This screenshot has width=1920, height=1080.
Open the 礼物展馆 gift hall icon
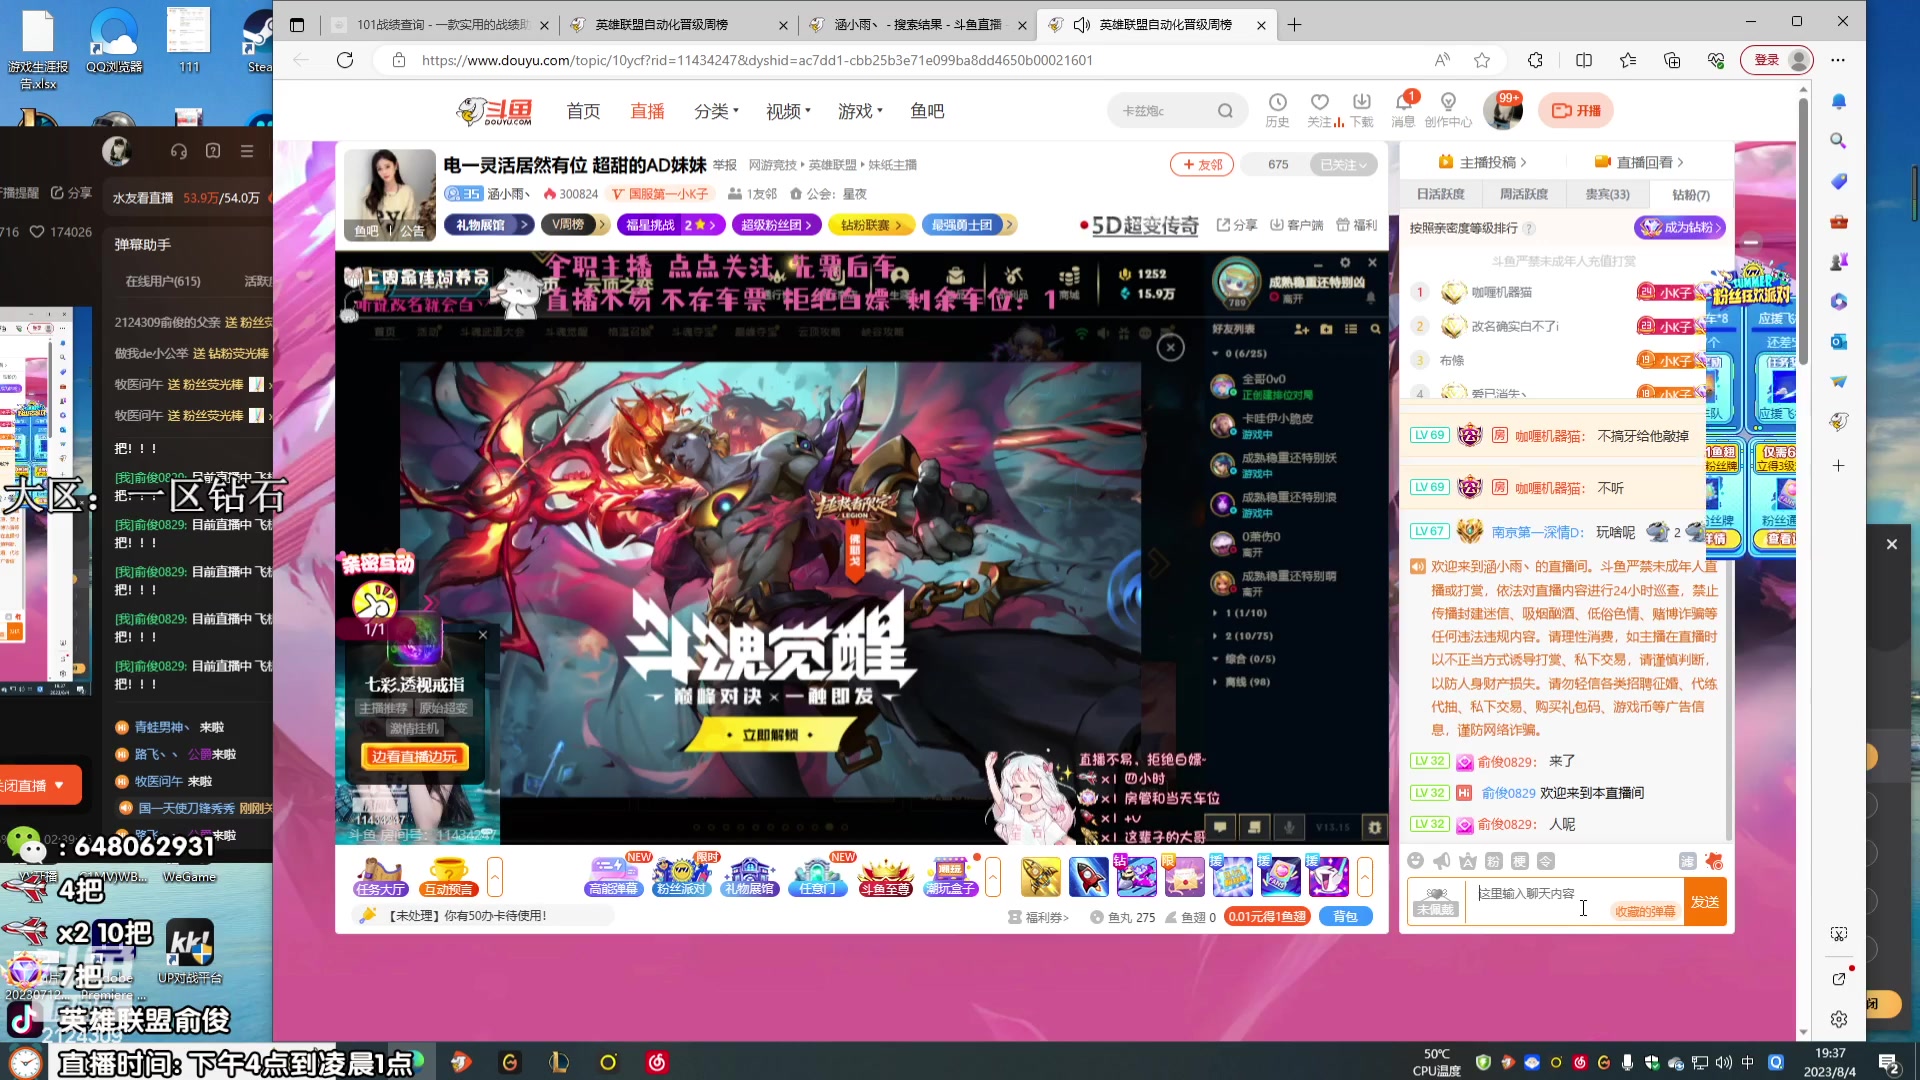click(749, 877)
